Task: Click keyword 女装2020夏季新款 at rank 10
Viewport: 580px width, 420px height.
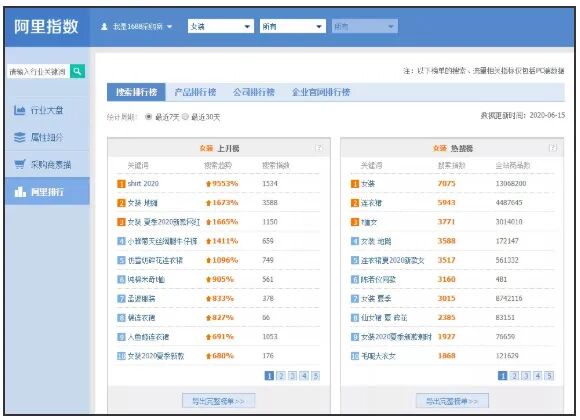Action: (x=156, y=356)
